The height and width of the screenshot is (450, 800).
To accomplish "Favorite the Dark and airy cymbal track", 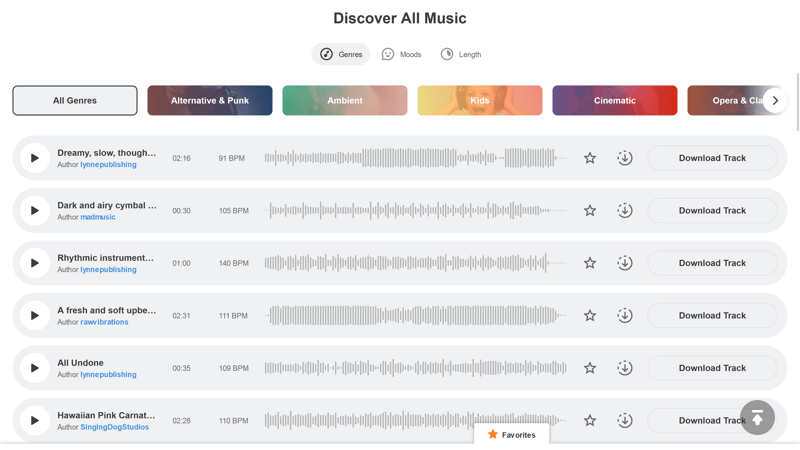I will pyautogui.click(x=590, y=211).
